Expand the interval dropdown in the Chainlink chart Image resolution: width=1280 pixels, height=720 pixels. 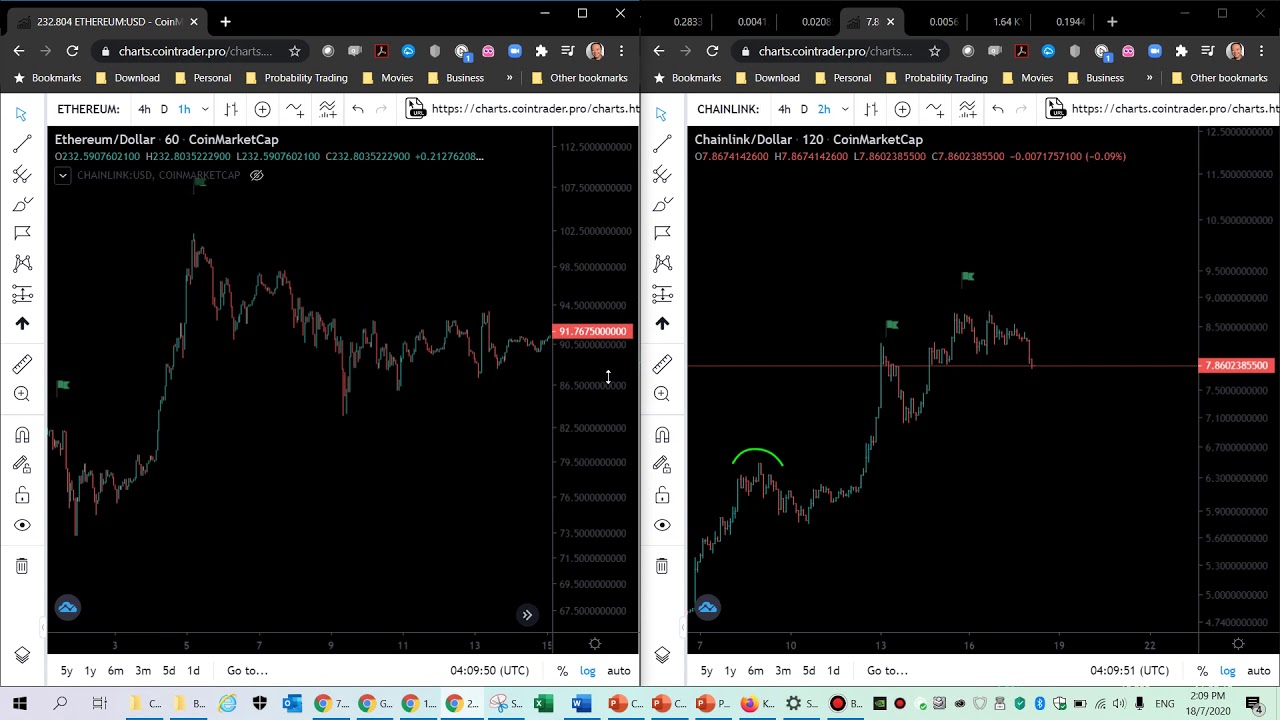click(845, 109)
